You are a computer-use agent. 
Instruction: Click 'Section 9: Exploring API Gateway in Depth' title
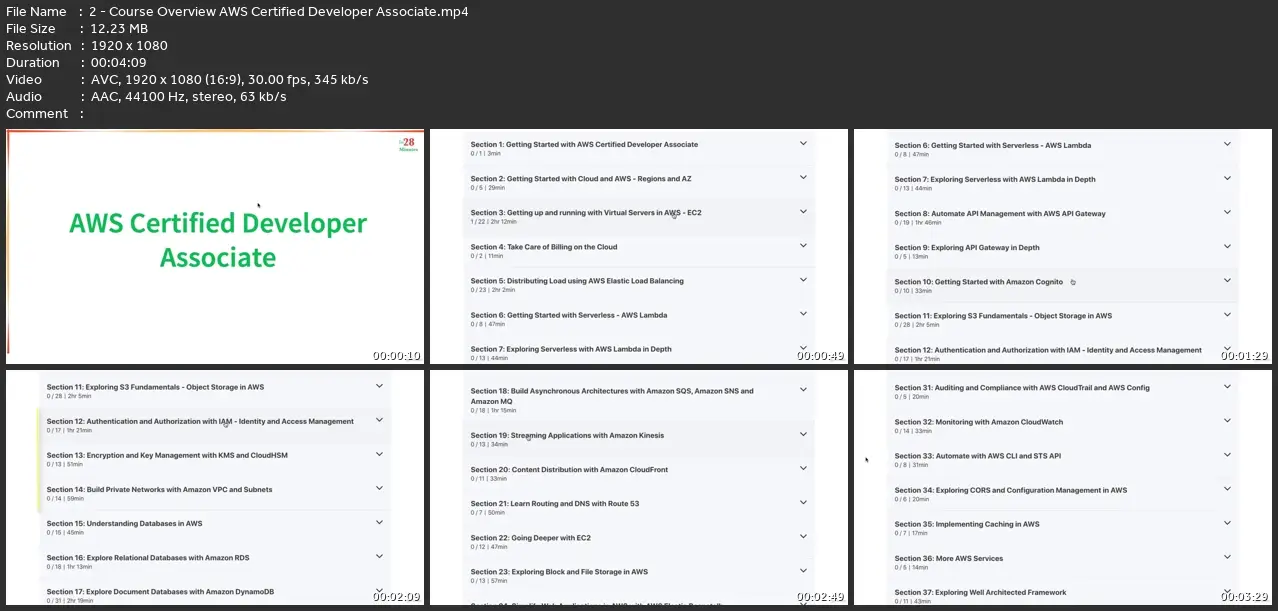(967, 248)
